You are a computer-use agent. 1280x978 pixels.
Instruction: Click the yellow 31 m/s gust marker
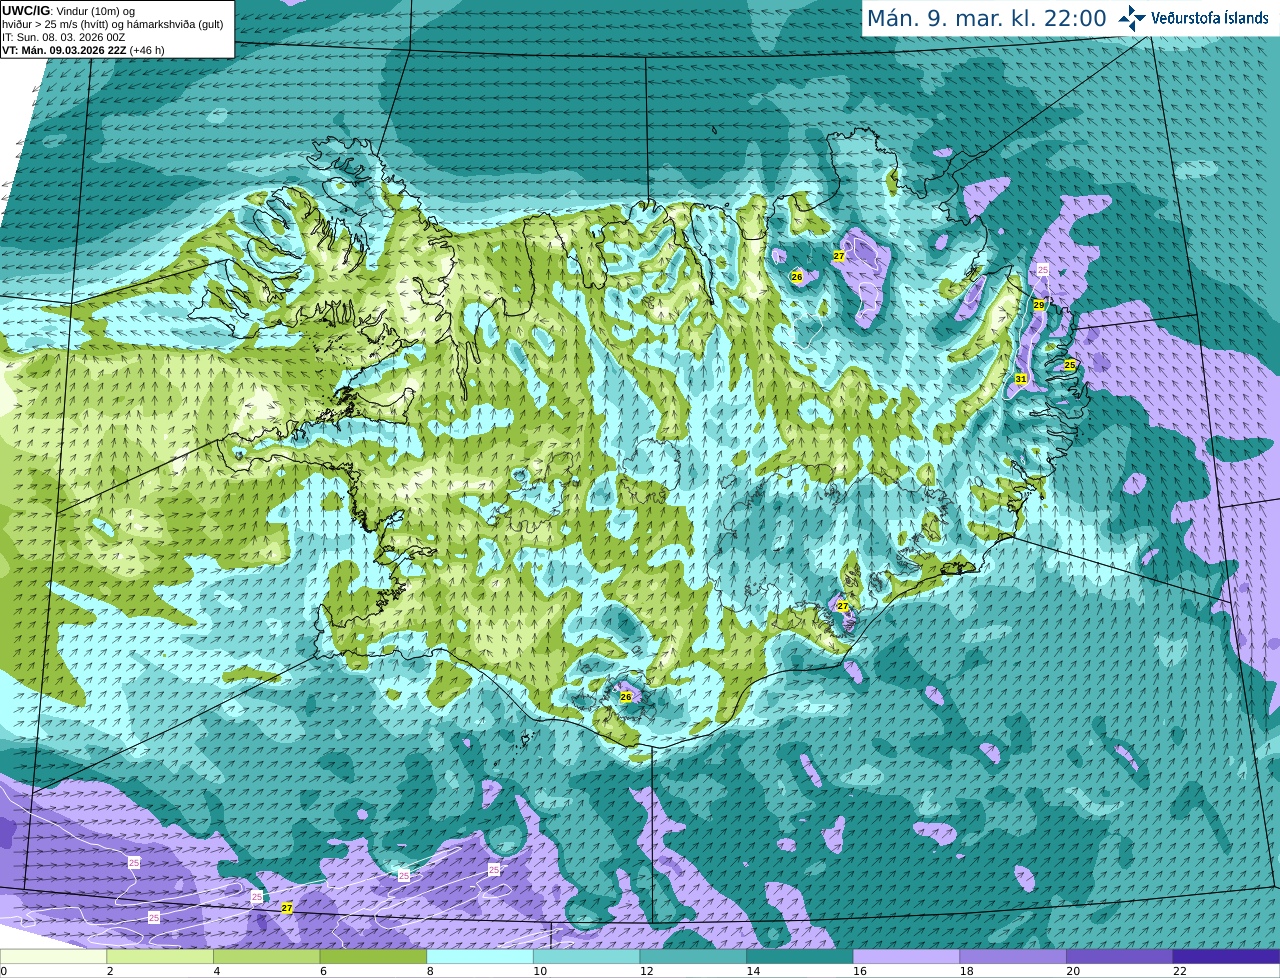pos(1021,379)
